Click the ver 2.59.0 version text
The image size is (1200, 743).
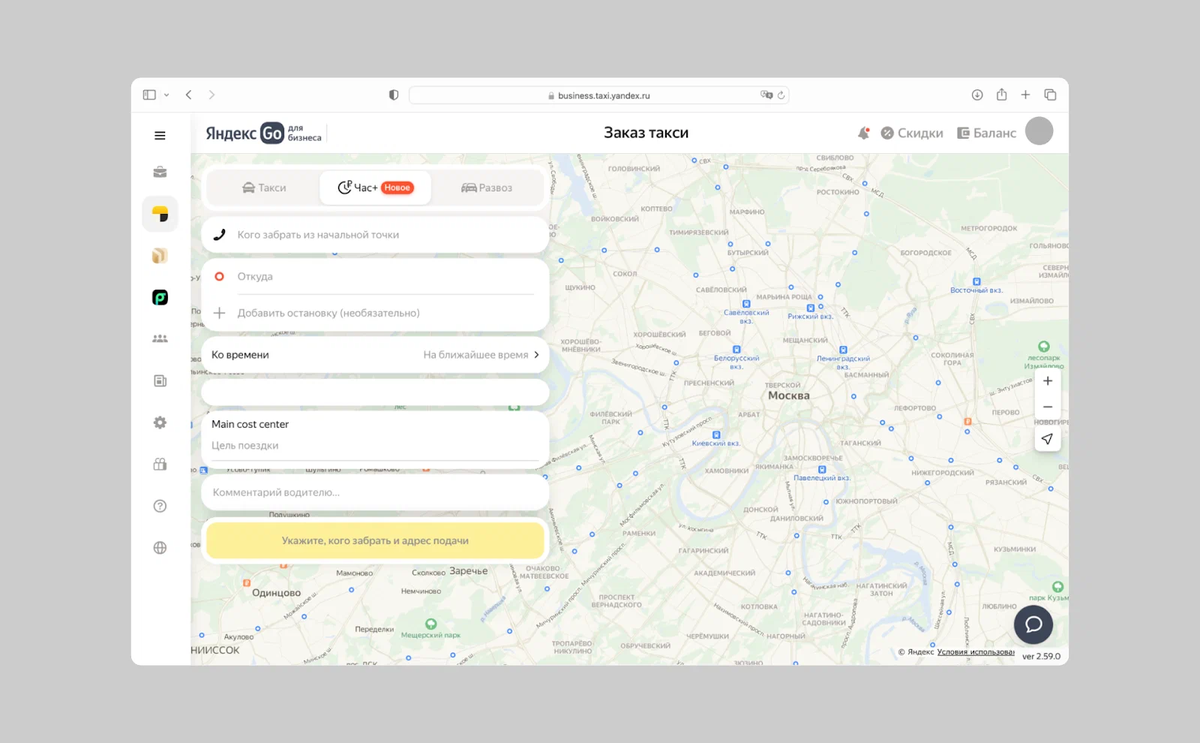1041,657
